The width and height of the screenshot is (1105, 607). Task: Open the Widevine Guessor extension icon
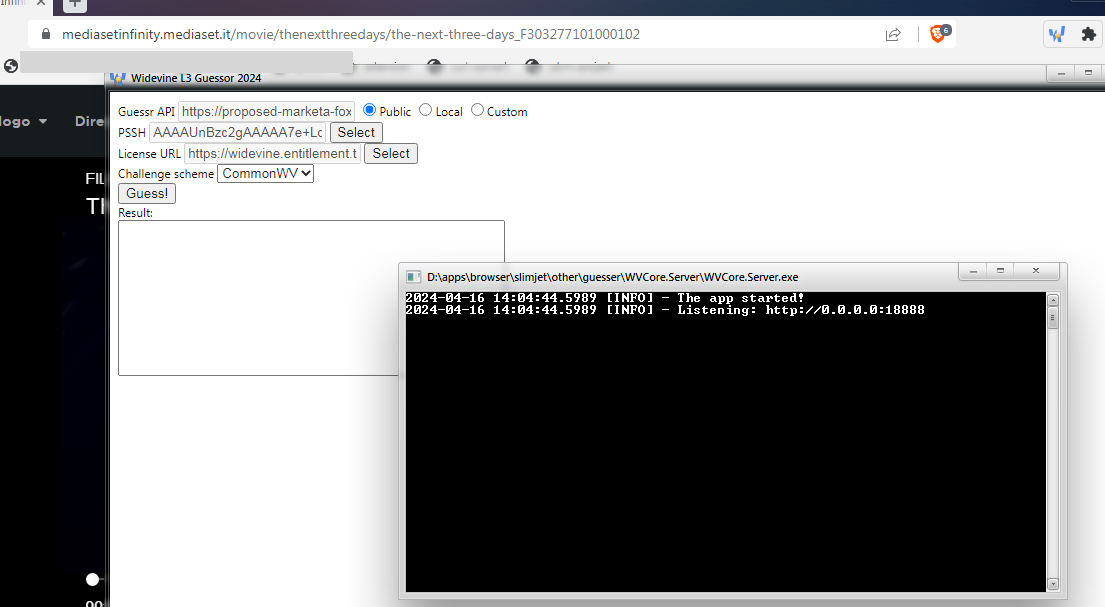[1056, 34]
